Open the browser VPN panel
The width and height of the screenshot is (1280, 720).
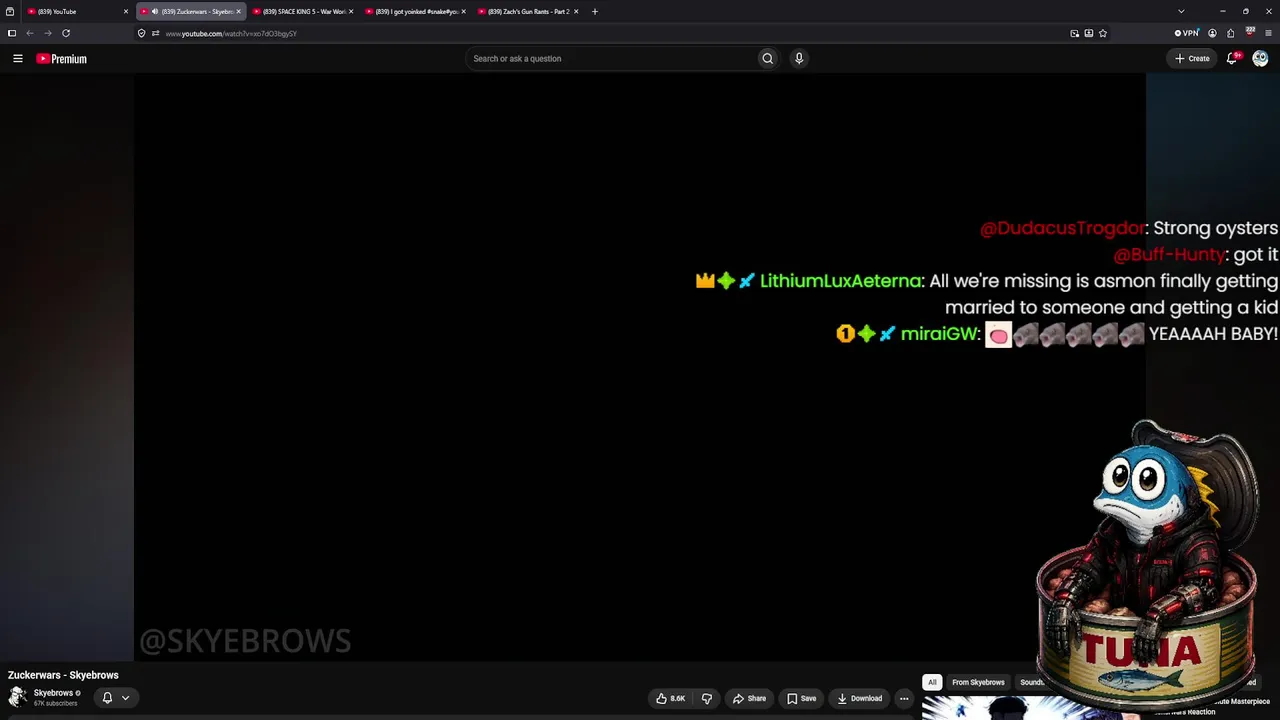point(1186,33)
